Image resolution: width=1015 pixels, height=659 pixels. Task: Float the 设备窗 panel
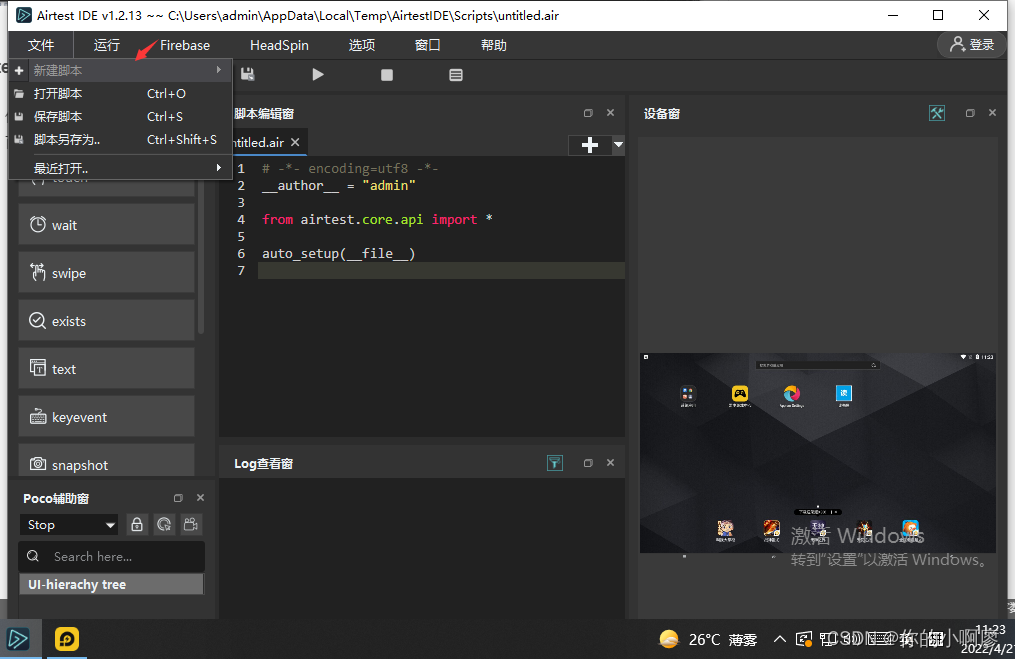(x=970, y=113)
